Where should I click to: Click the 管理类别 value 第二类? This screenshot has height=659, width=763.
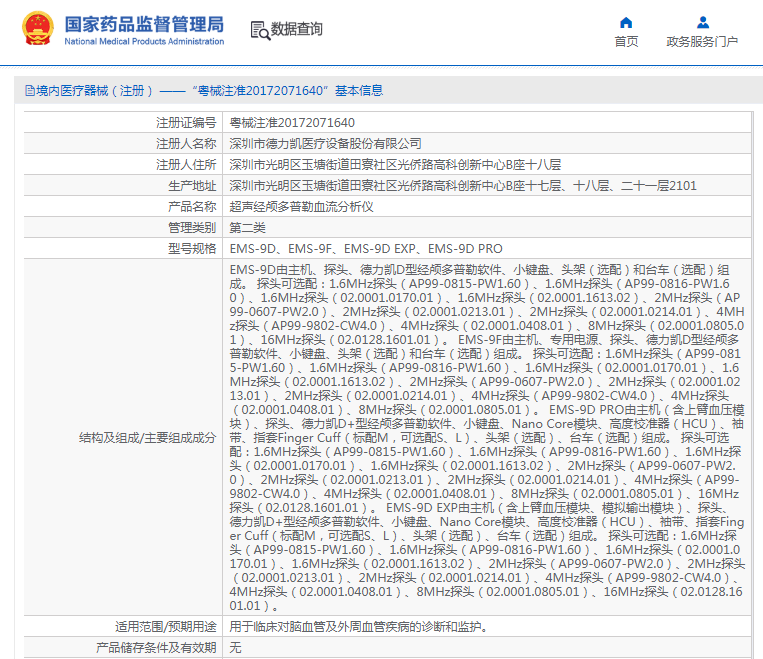[249, 228]
